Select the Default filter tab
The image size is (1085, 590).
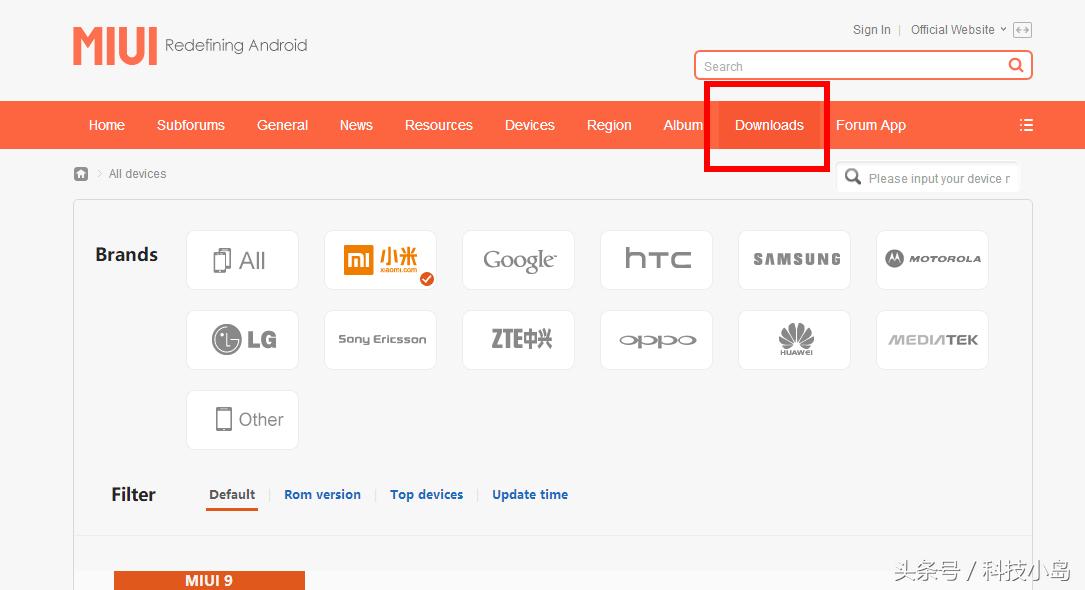(x=232, y=495)
